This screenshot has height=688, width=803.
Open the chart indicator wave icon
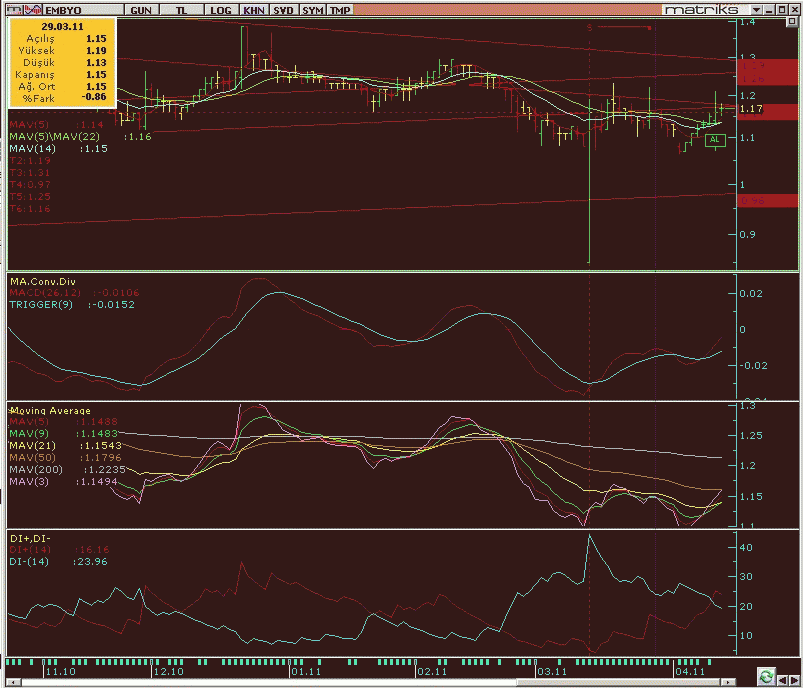[x=33, y=9]
